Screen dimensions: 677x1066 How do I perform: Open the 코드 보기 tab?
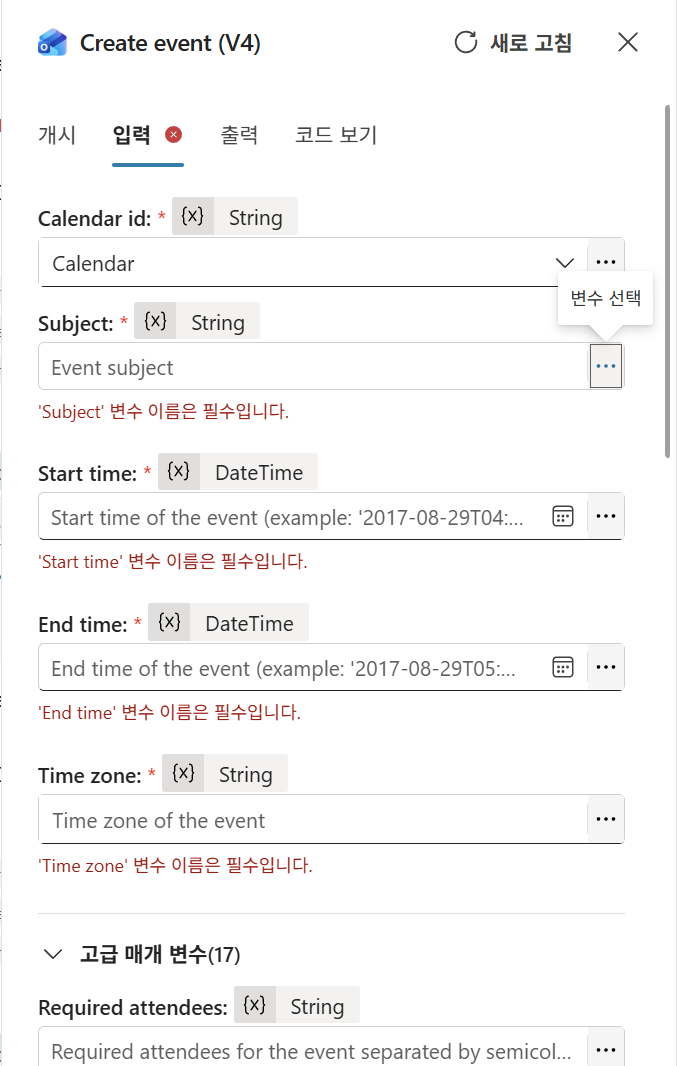(x=336, y=135)
